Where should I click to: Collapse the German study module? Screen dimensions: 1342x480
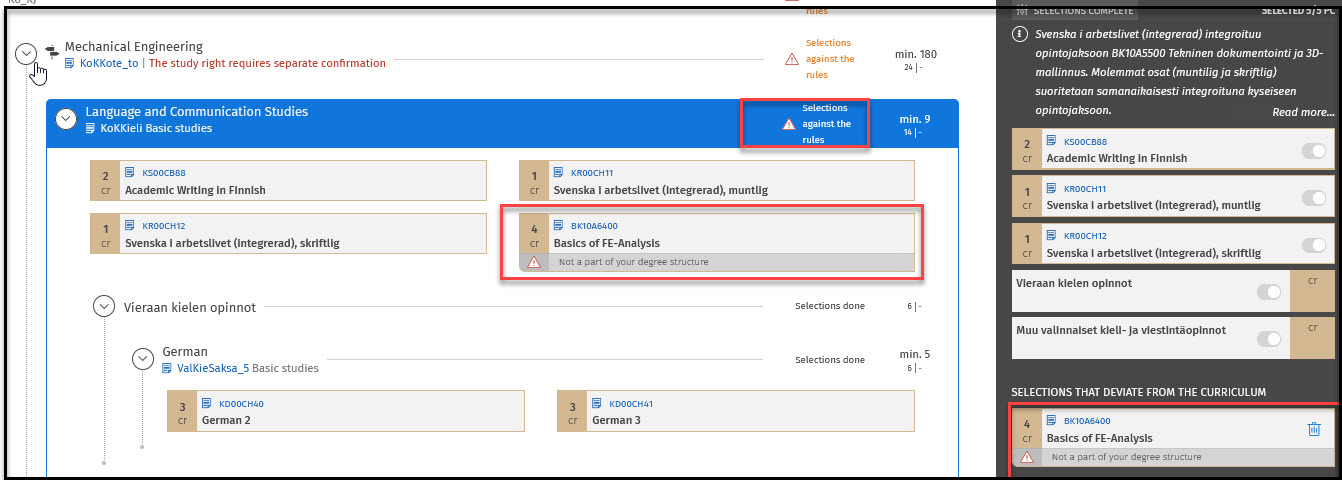143,359
